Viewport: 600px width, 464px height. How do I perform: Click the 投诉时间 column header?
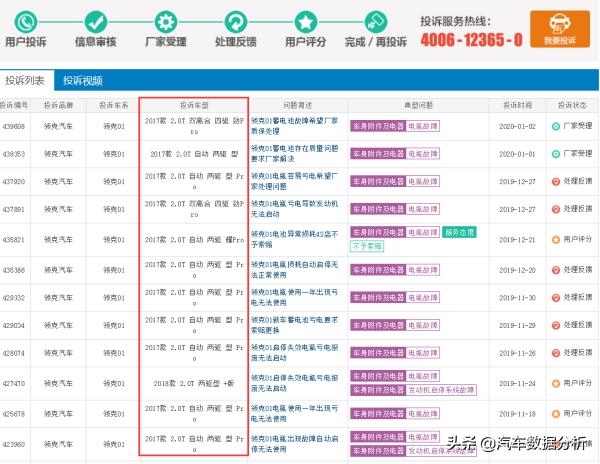517,105
